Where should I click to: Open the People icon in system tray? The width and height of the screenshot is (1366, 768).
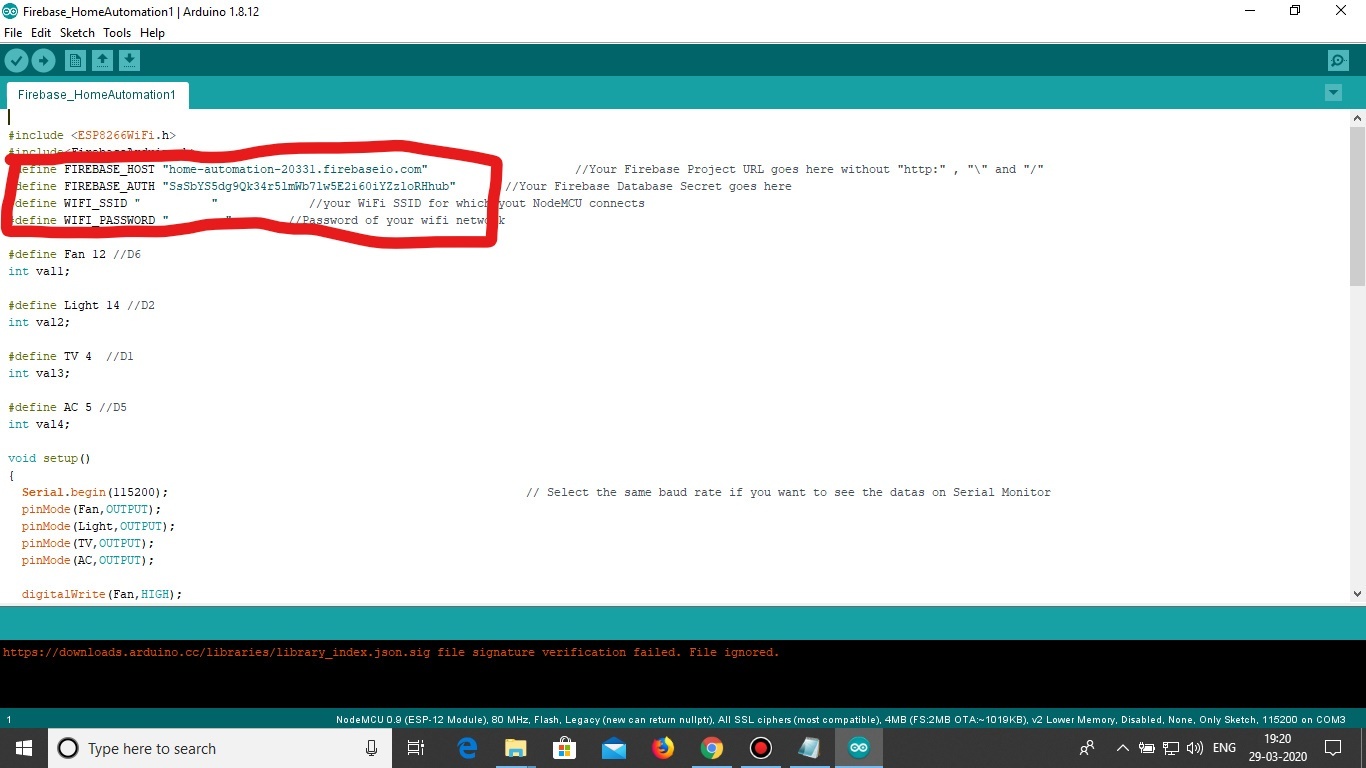(1087, 748)
